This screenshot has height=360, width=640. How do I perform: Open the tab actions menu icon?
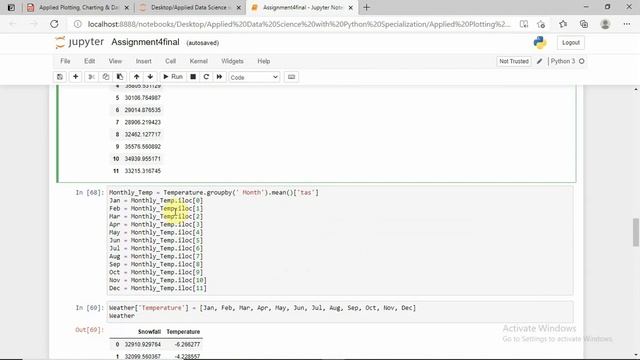[x=11, y=7]
